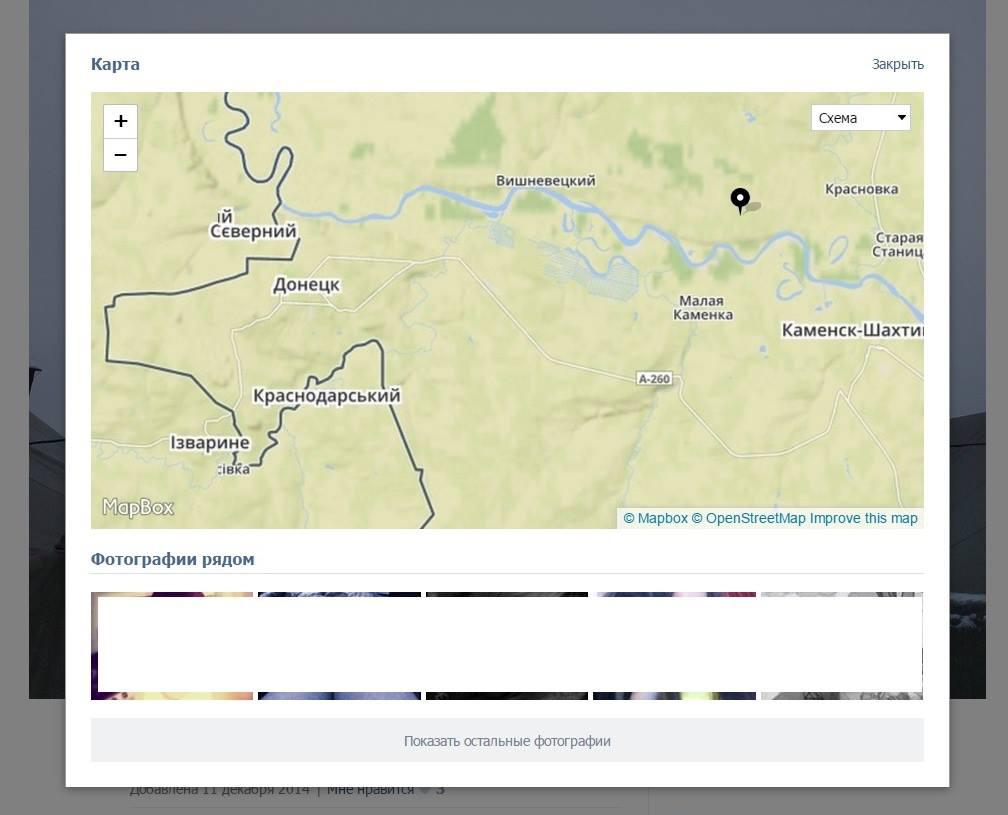
Task: Click the Краснодарський label on the map
Action: [x=327, y=396]
